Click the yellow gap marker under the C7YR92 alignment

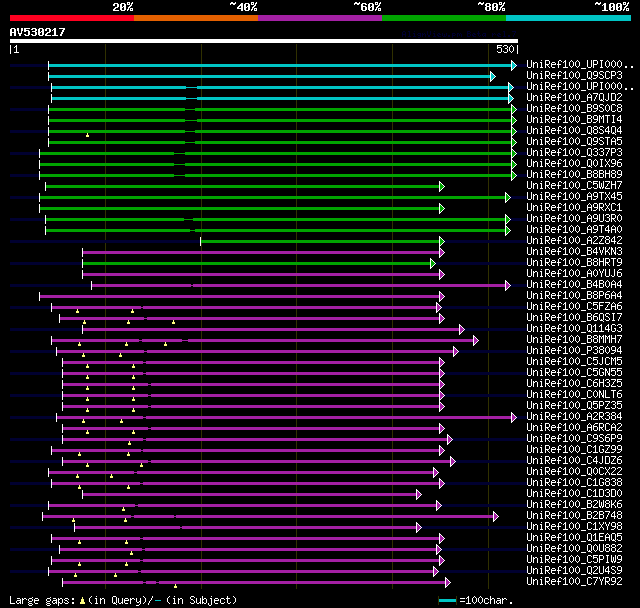pyautogui.click(x=176, y=586)
